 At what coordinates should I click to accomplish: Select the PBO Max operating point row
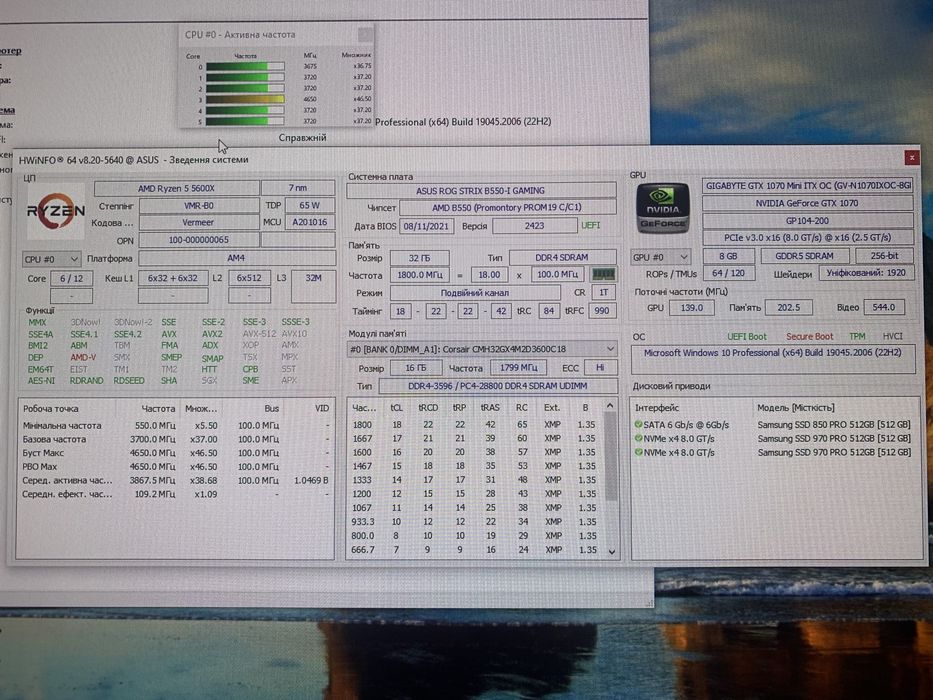175,467
